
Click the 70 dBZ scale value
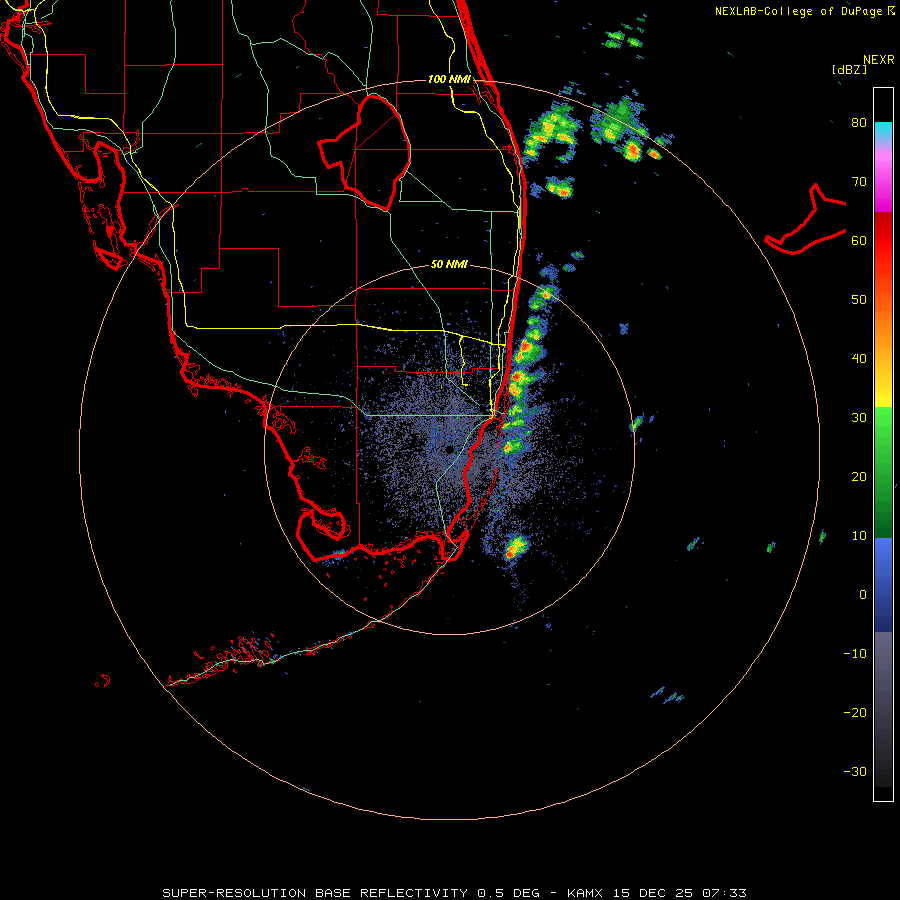[x=859, y=182]
